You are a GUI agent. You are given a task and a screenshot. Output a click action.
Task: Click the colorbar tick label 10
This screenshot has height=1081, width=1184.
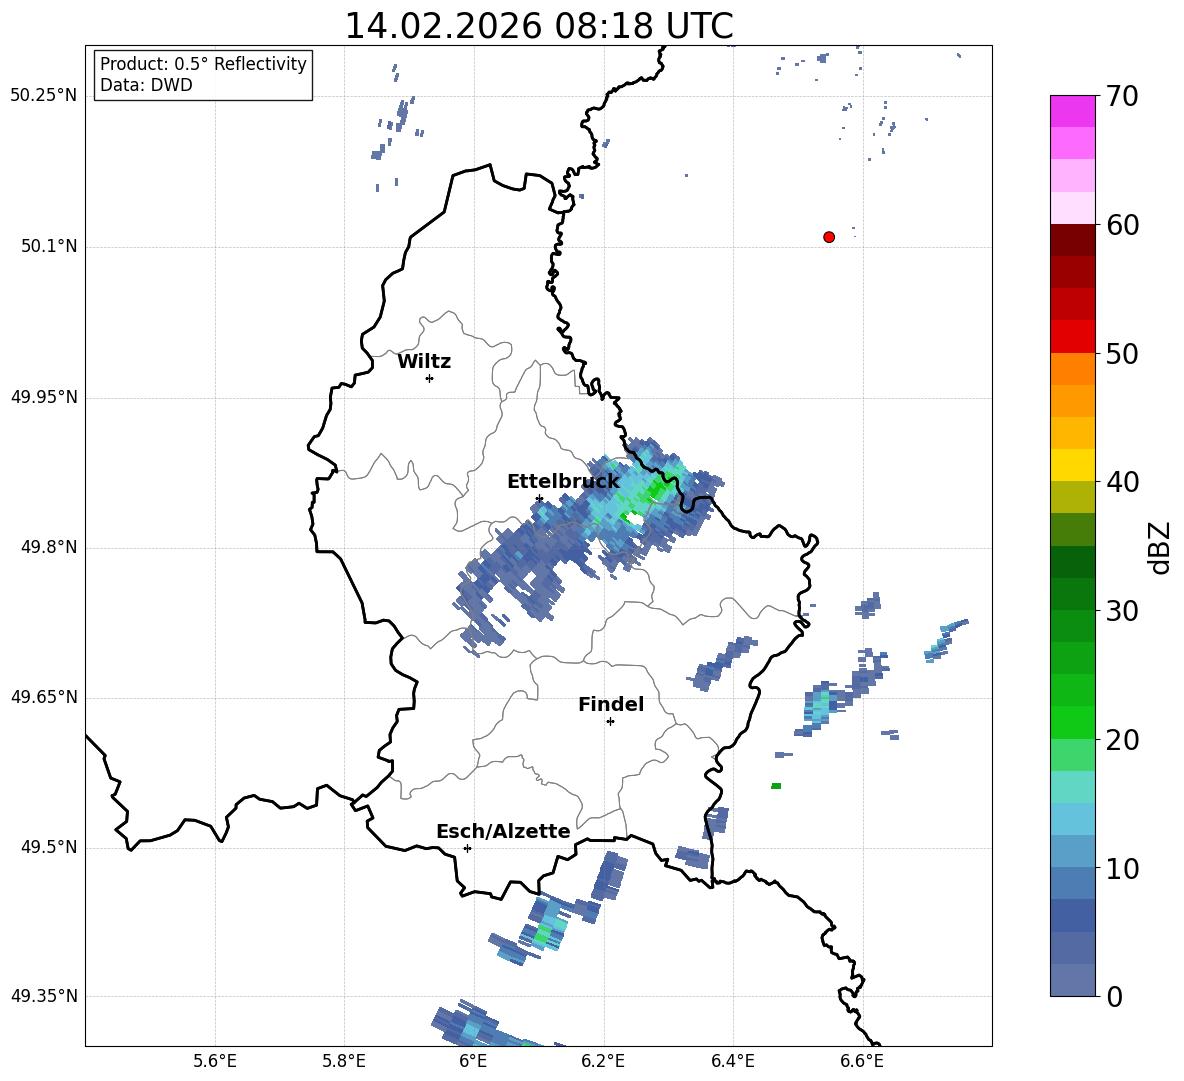coord(1122,869)
